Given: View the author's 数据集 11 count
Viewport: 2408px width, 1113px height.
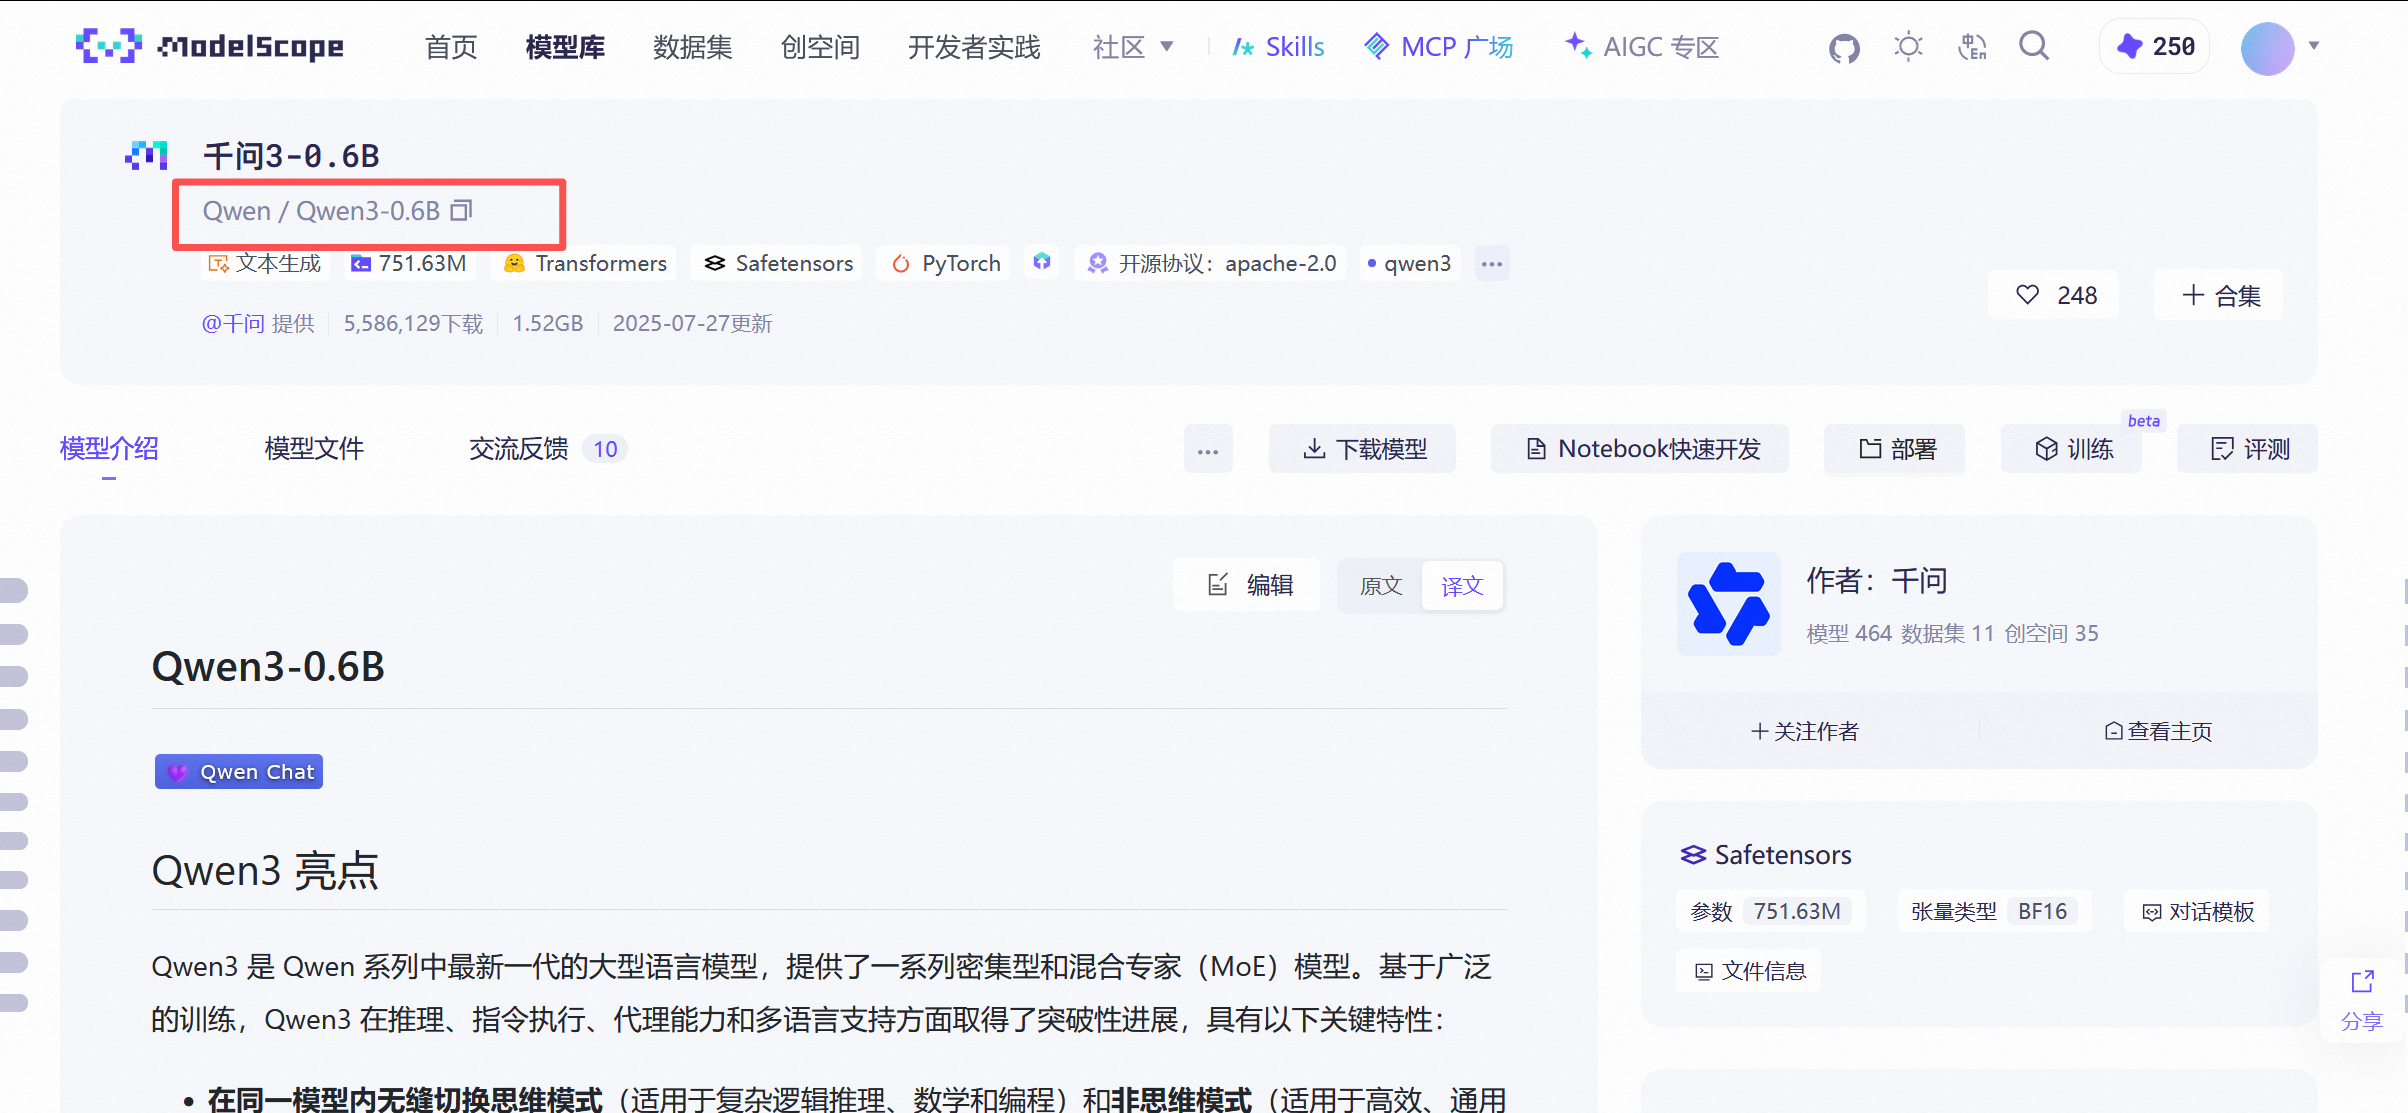Looking at the screenshot, I should pyautogui.click(x=1947, y=634).
